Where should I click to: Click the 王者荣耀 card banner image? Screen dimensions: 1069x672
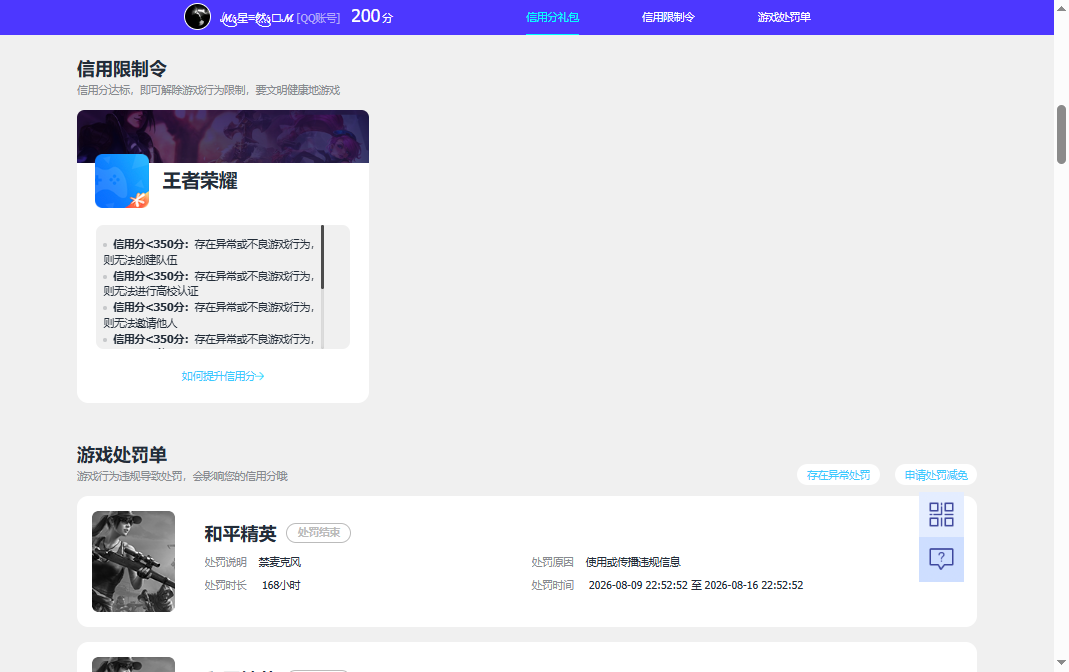click(223, 136)
